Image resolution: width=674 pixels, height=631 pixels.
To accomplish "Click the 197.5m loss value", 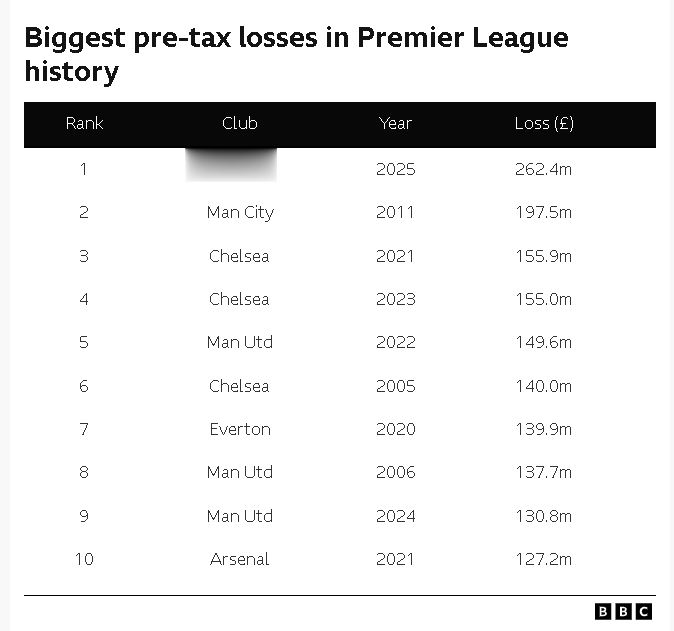I will tap(543, 212).
